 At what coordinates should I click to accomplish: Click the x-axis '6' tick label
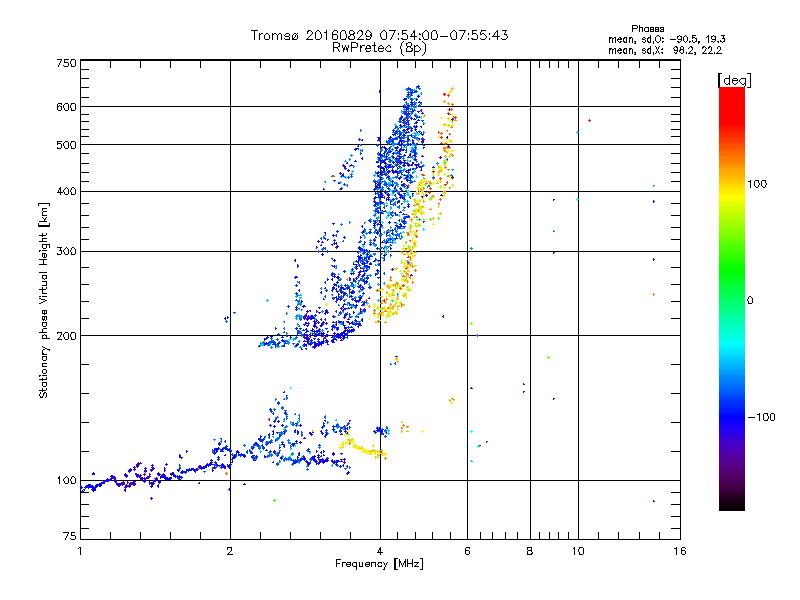point(467,551)
